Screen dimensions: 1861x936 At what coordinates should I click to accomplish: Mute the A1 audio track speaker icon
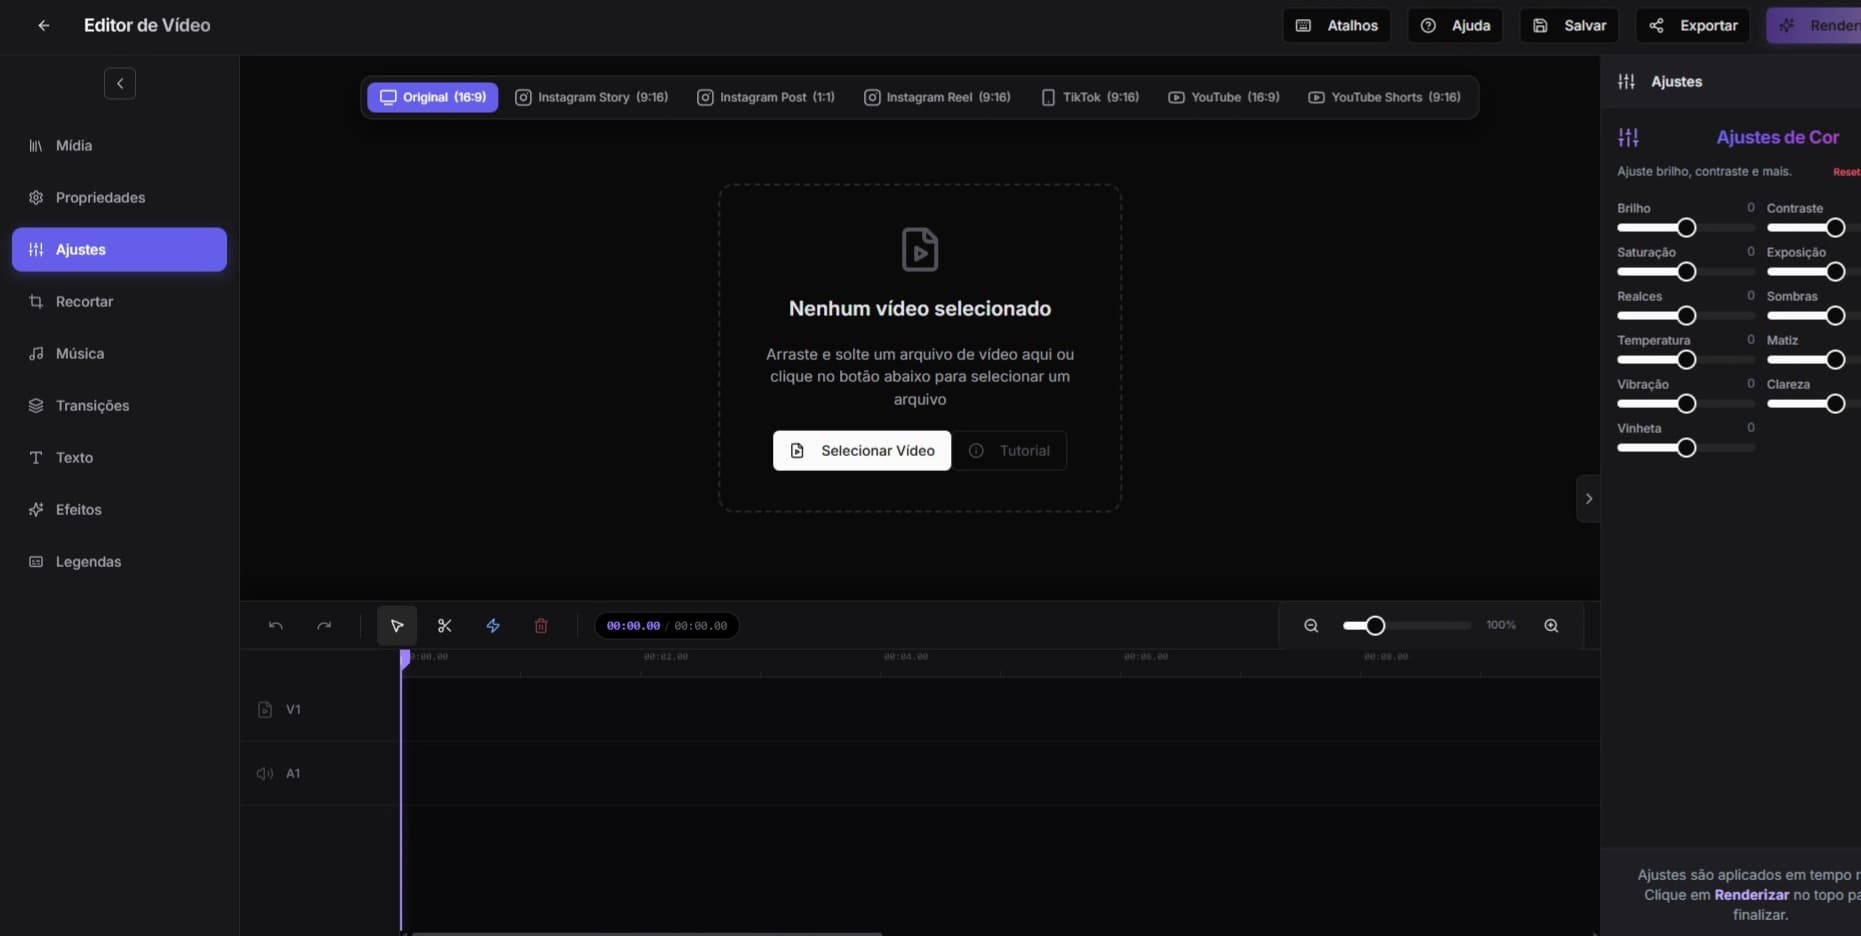263,773
